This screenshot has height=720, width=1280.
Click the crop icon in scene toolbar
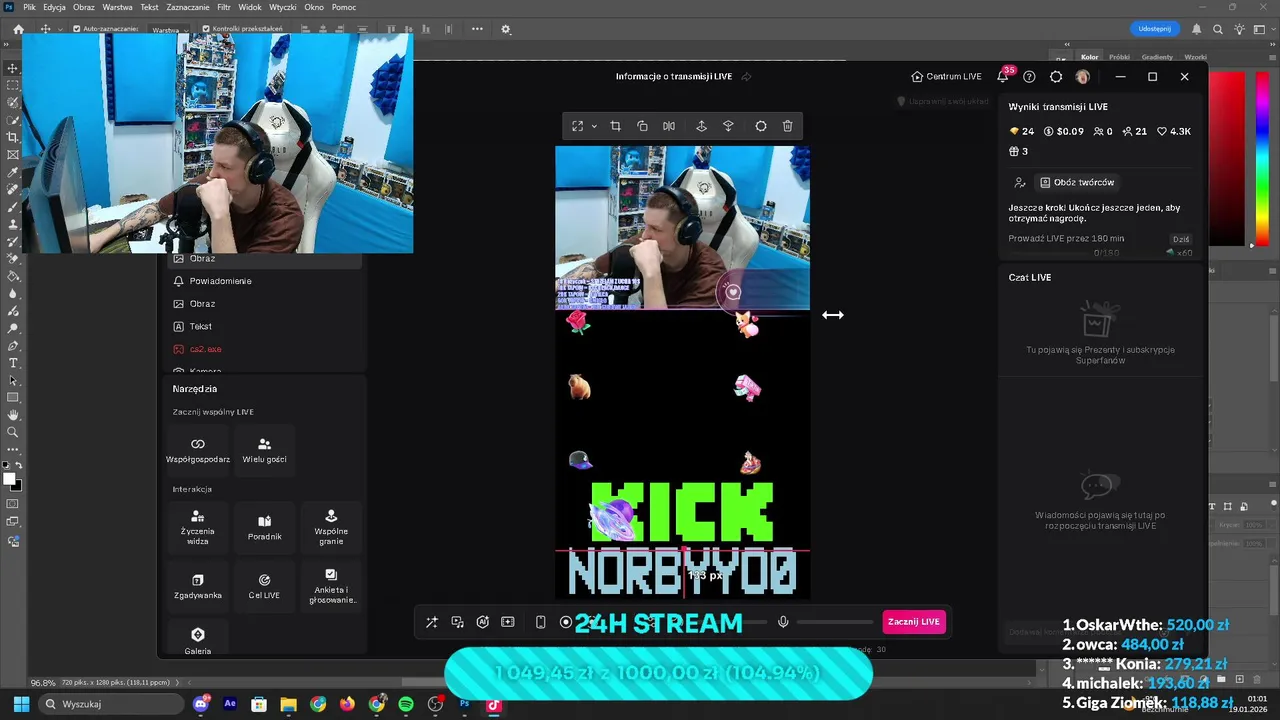pos(615,126)
